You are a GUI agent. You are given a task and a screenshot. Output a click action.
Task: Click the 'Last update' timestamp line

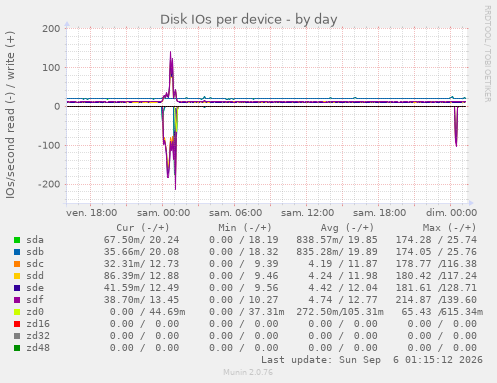point(372,360)
